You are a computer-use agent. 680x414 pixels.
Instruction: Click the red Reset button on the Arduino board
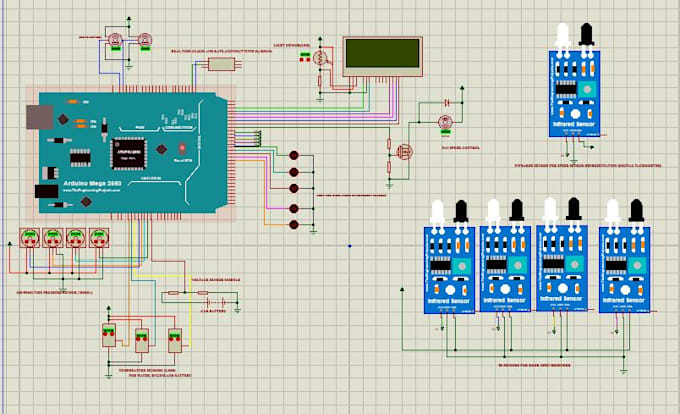[x=182, y=149]
